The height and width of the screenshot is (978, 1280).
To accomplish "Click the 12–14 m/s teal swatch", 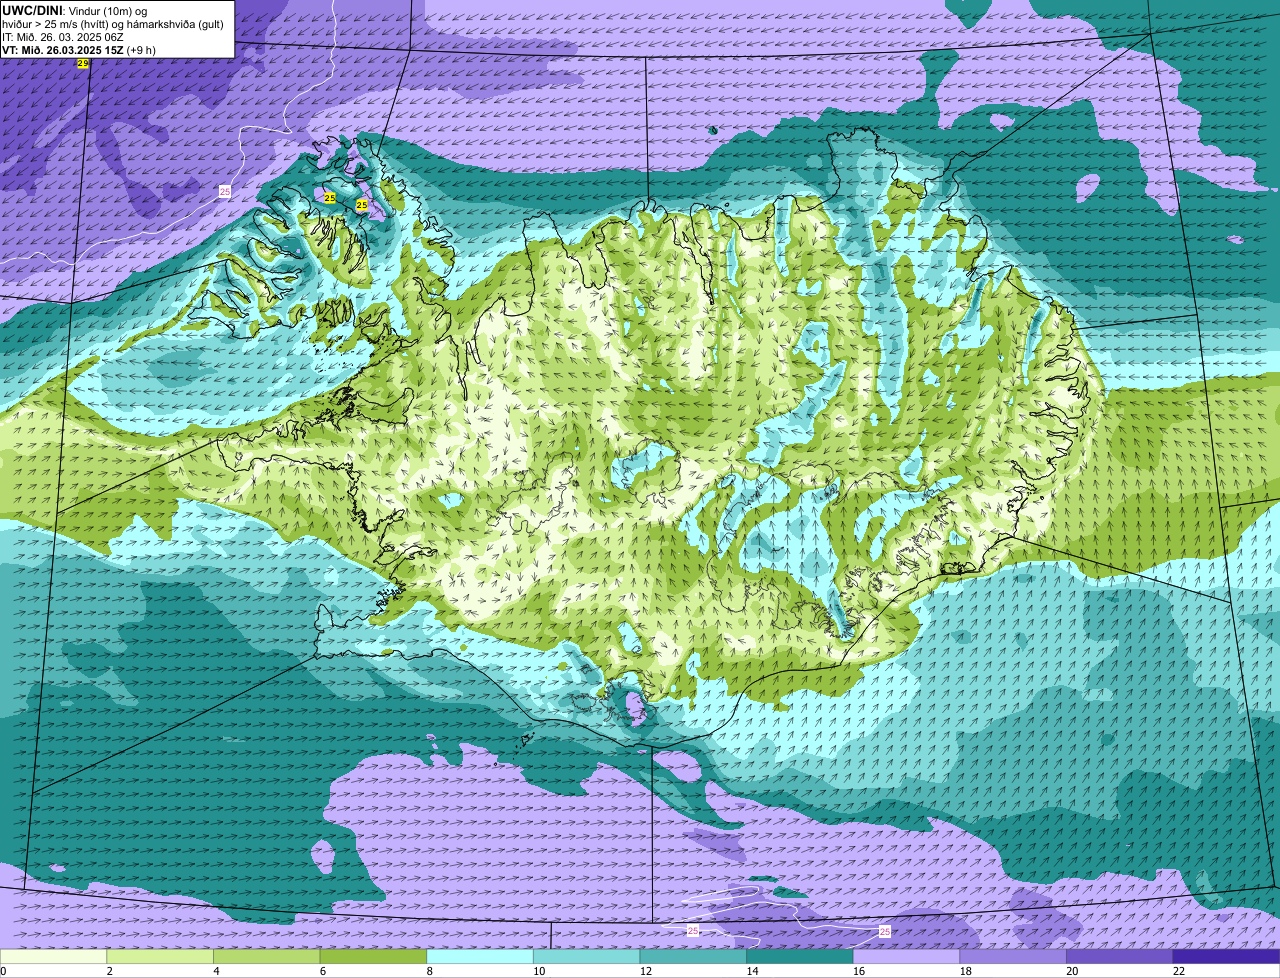I will click(x=693, y=956).
